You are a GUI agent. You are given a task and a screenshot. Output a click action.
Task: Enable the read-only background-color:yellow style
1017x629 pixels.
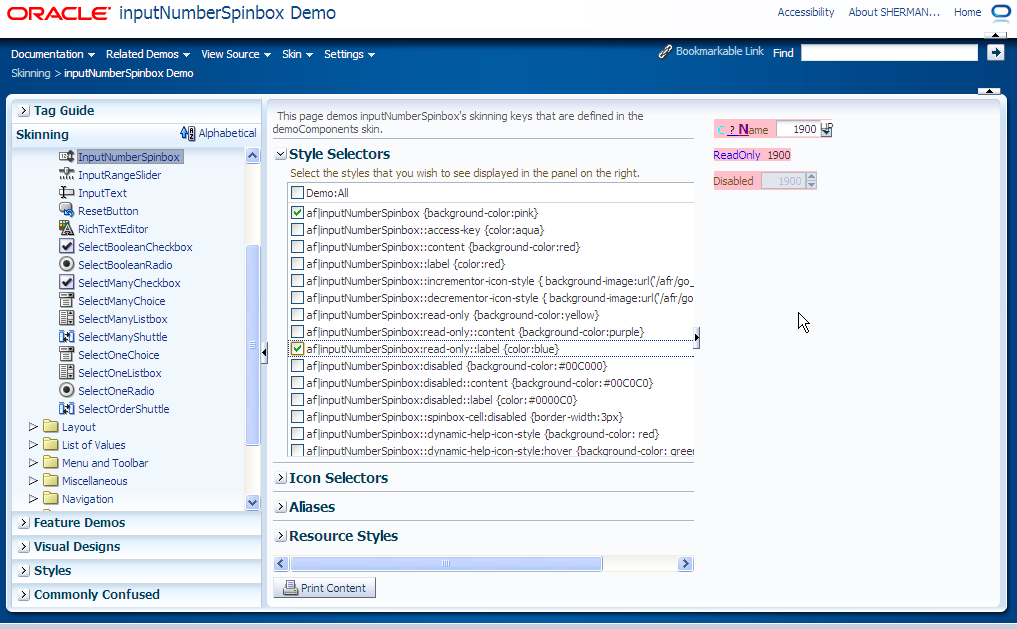coord(297,314)
